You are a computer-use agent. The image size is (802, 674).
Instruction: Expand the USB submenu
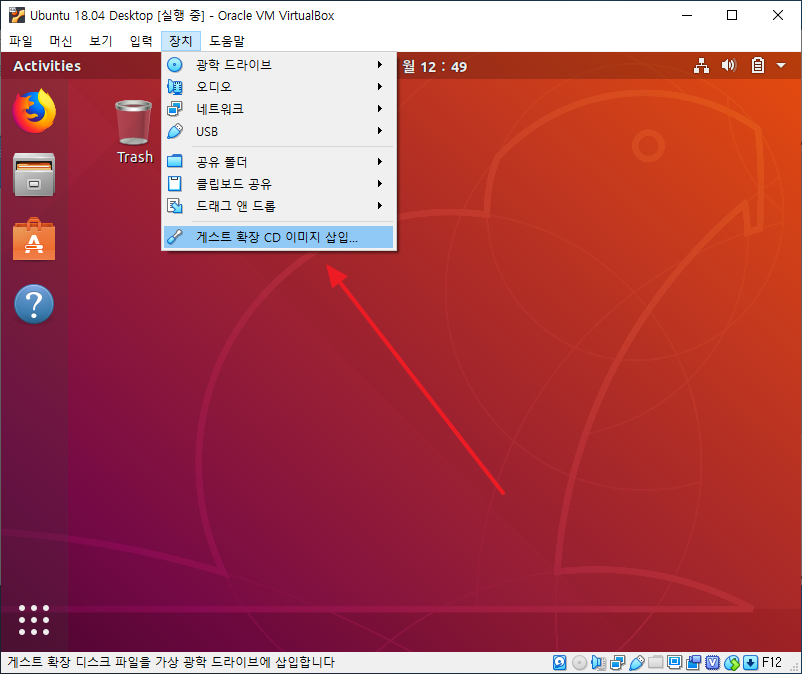tap(279, 131)
